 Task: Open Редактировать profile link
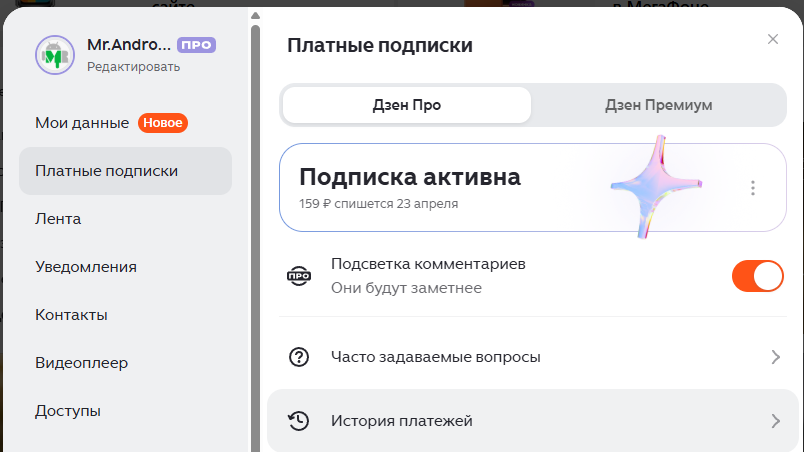(133, 67)
